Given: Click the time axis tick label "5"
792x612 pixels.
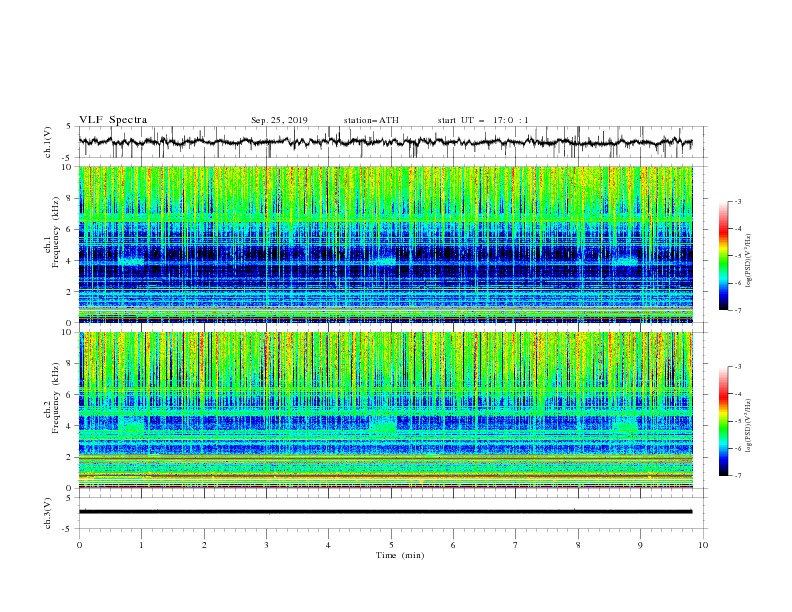Looking at the screenshot, I should pos(391,545).
